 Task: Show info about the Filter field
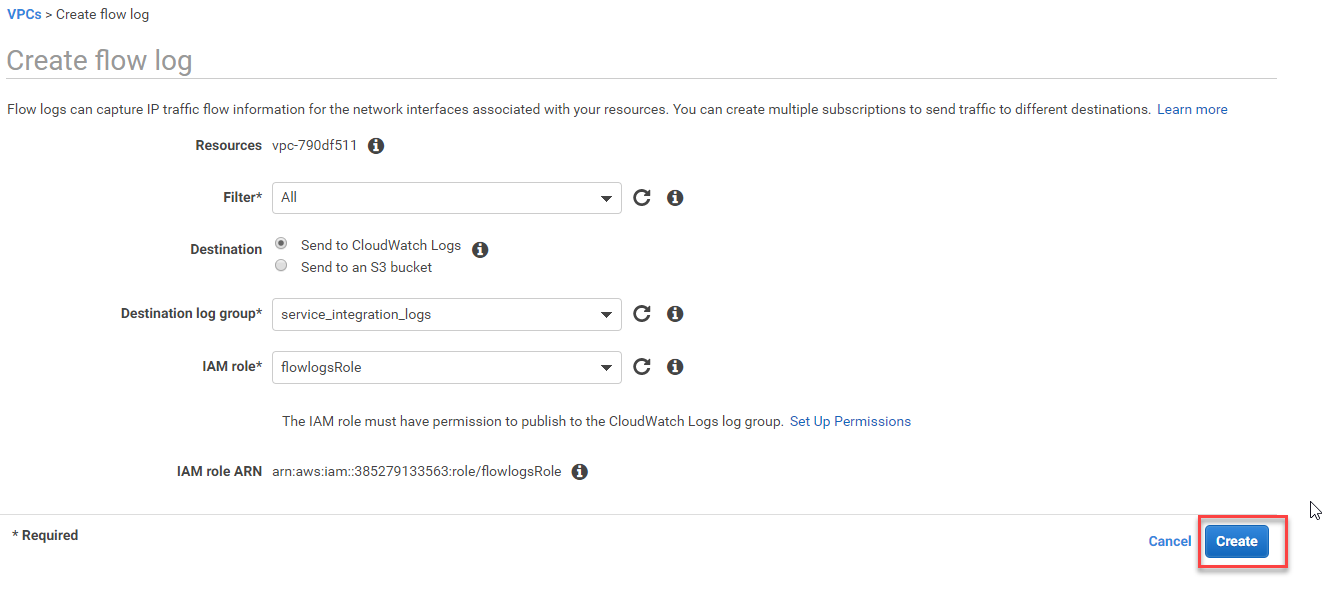(675, 198)
